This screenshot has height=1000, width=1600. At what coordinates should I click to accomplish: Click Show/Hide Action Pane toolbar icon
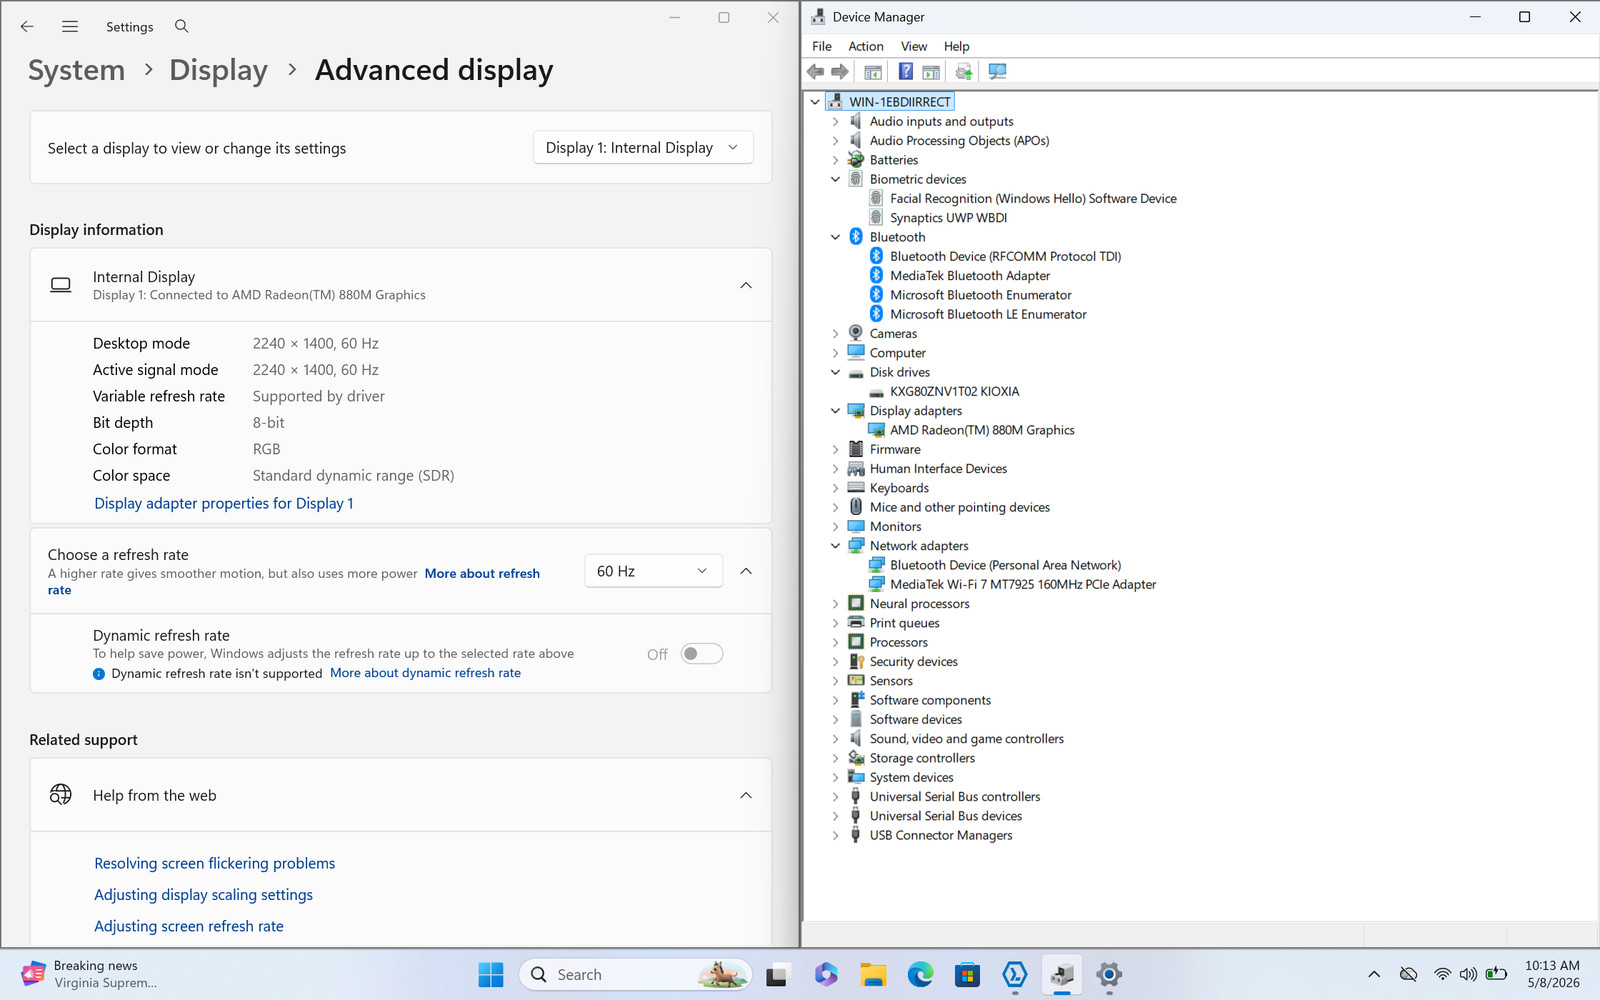[931, 71]
